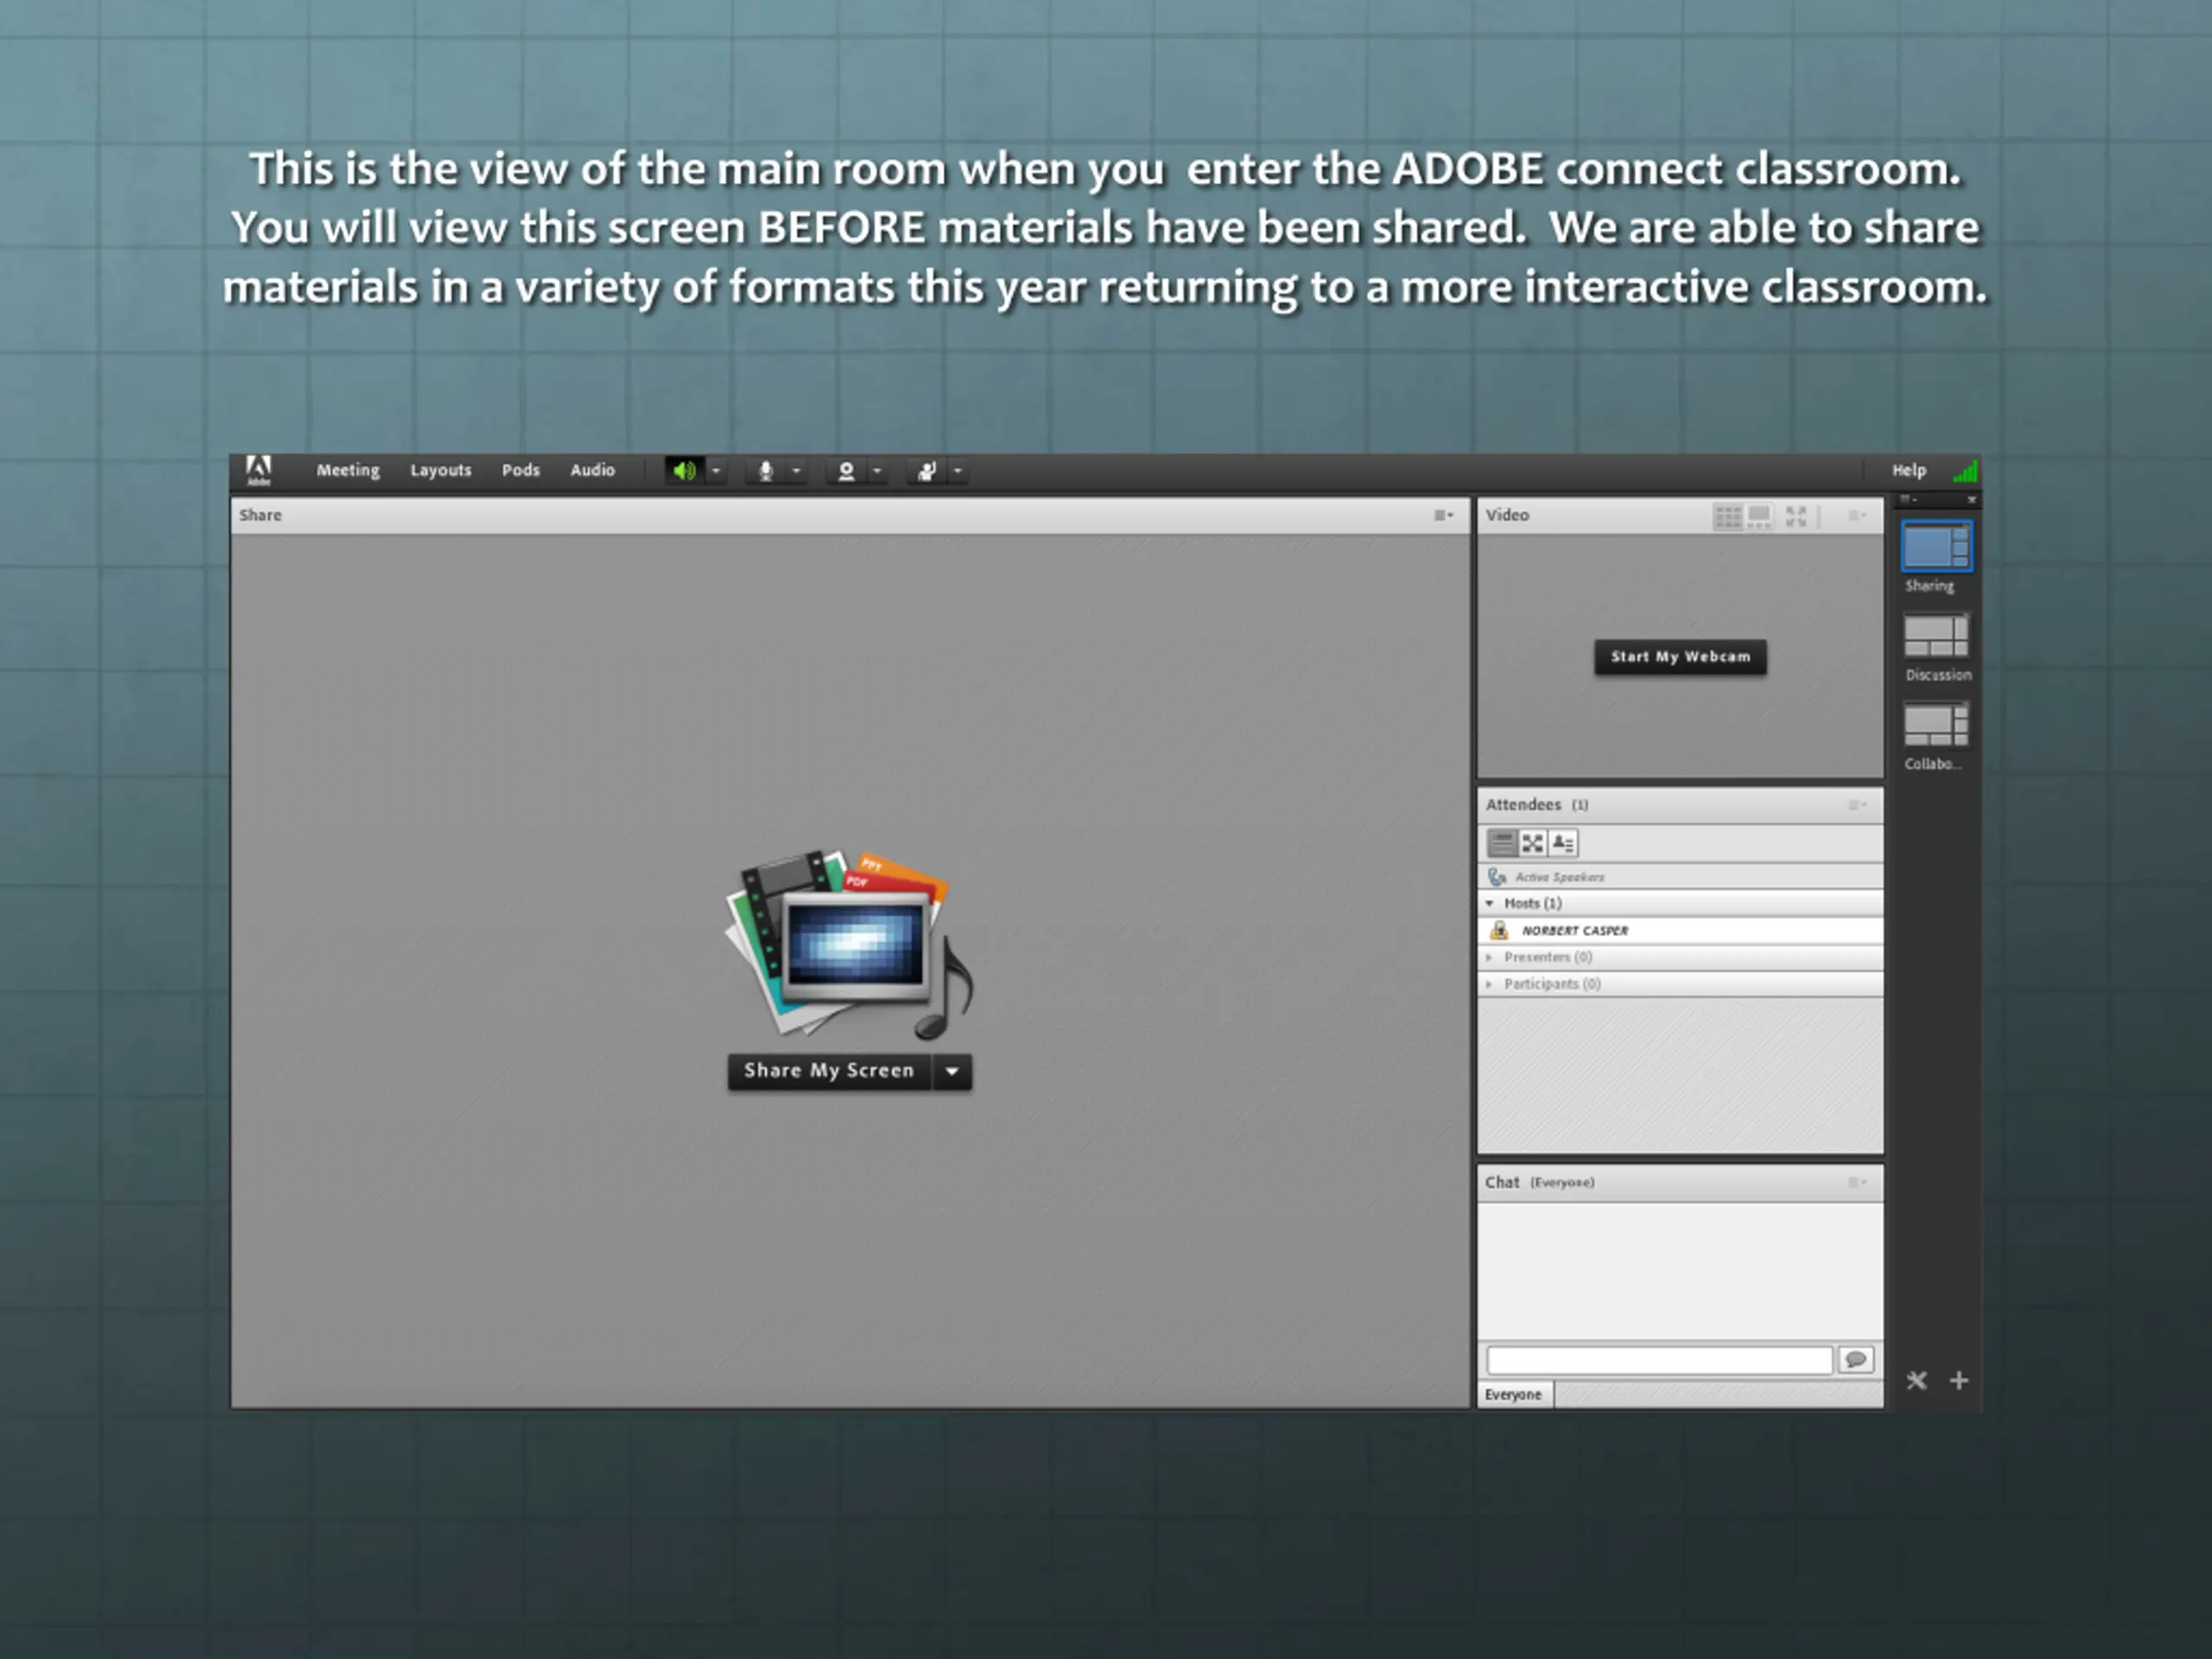Open the Pods menu

[520, 470]
